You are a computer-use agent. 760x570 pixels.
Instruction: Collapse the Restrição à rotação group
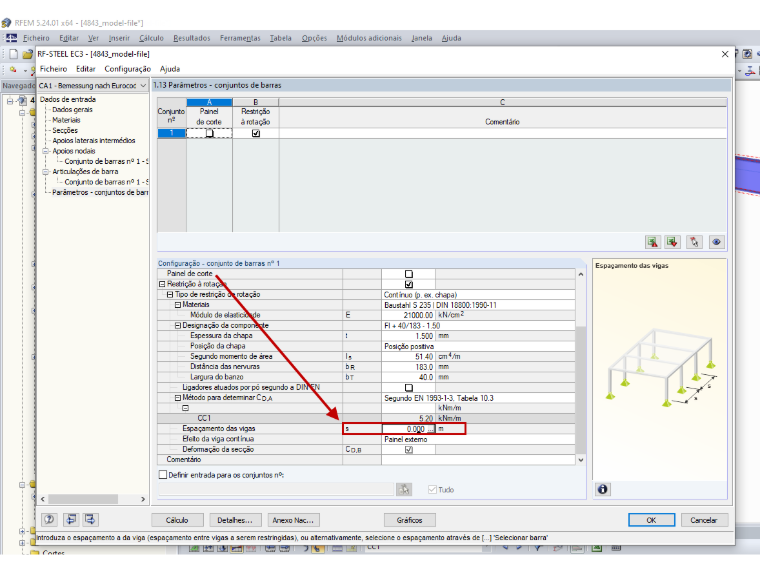(162, 284)
